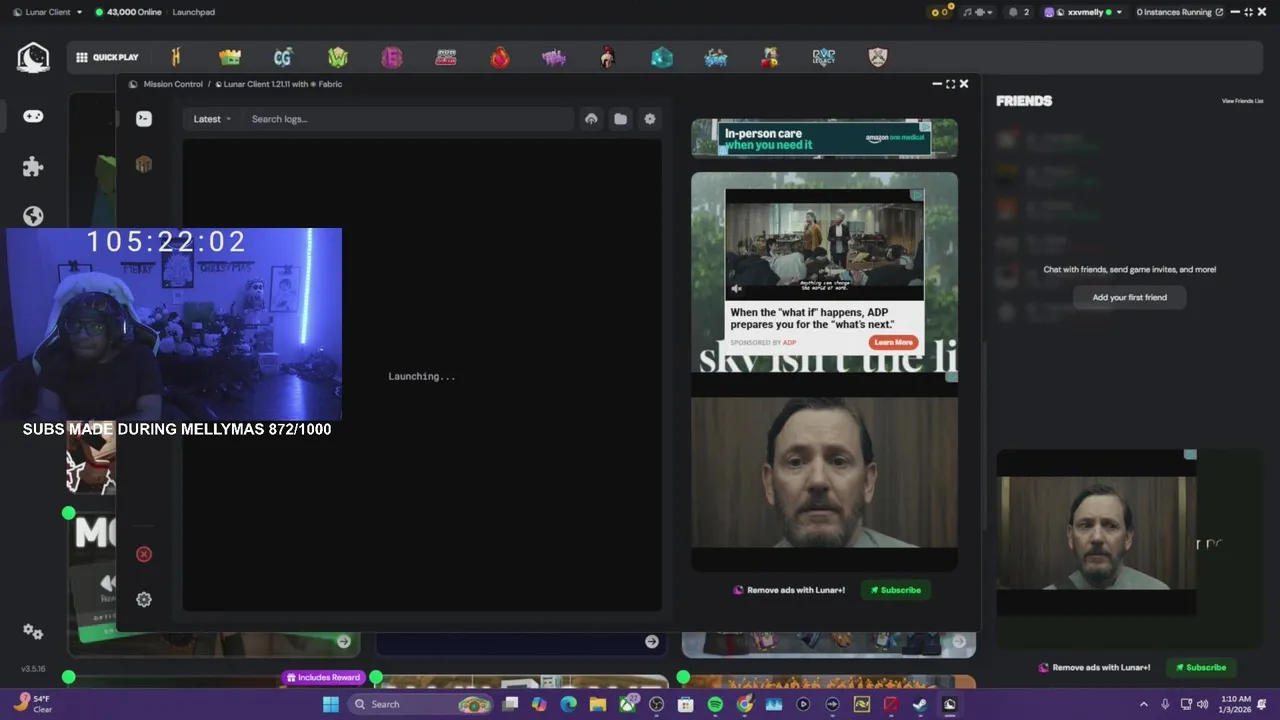Unmute the ADP video ad

coord(737,288)
